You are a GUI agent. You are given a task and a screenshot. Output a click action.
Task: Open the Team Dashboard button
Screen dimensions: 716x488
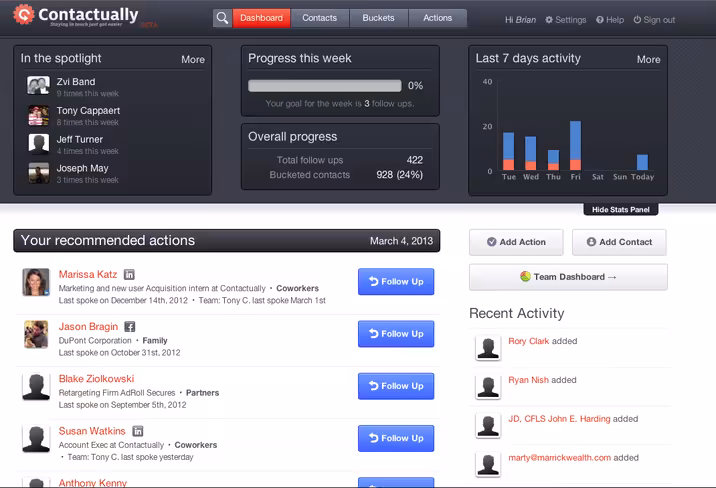tap(568, 277)
